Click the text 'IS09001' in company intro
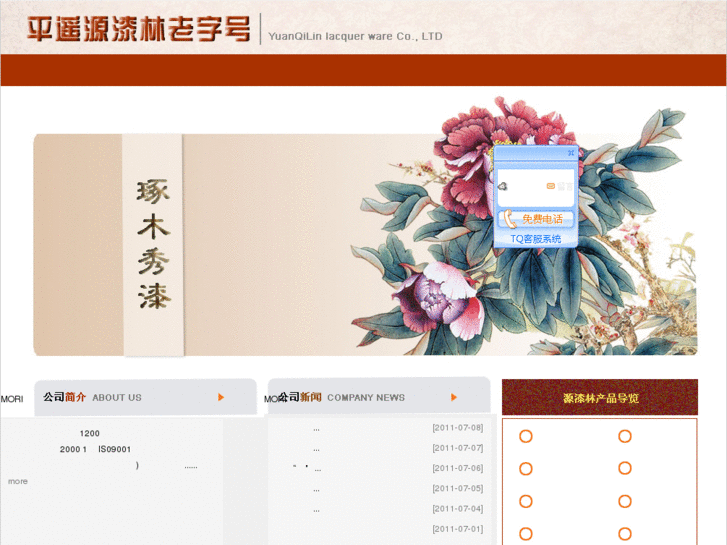727x545 pixels. [115, 449]
